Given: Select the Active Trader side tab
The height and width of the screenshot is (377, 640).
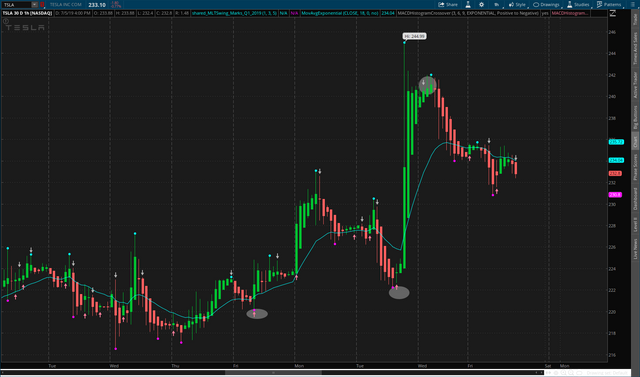Looking at the screenshot, I should click(x=636, y=85).
